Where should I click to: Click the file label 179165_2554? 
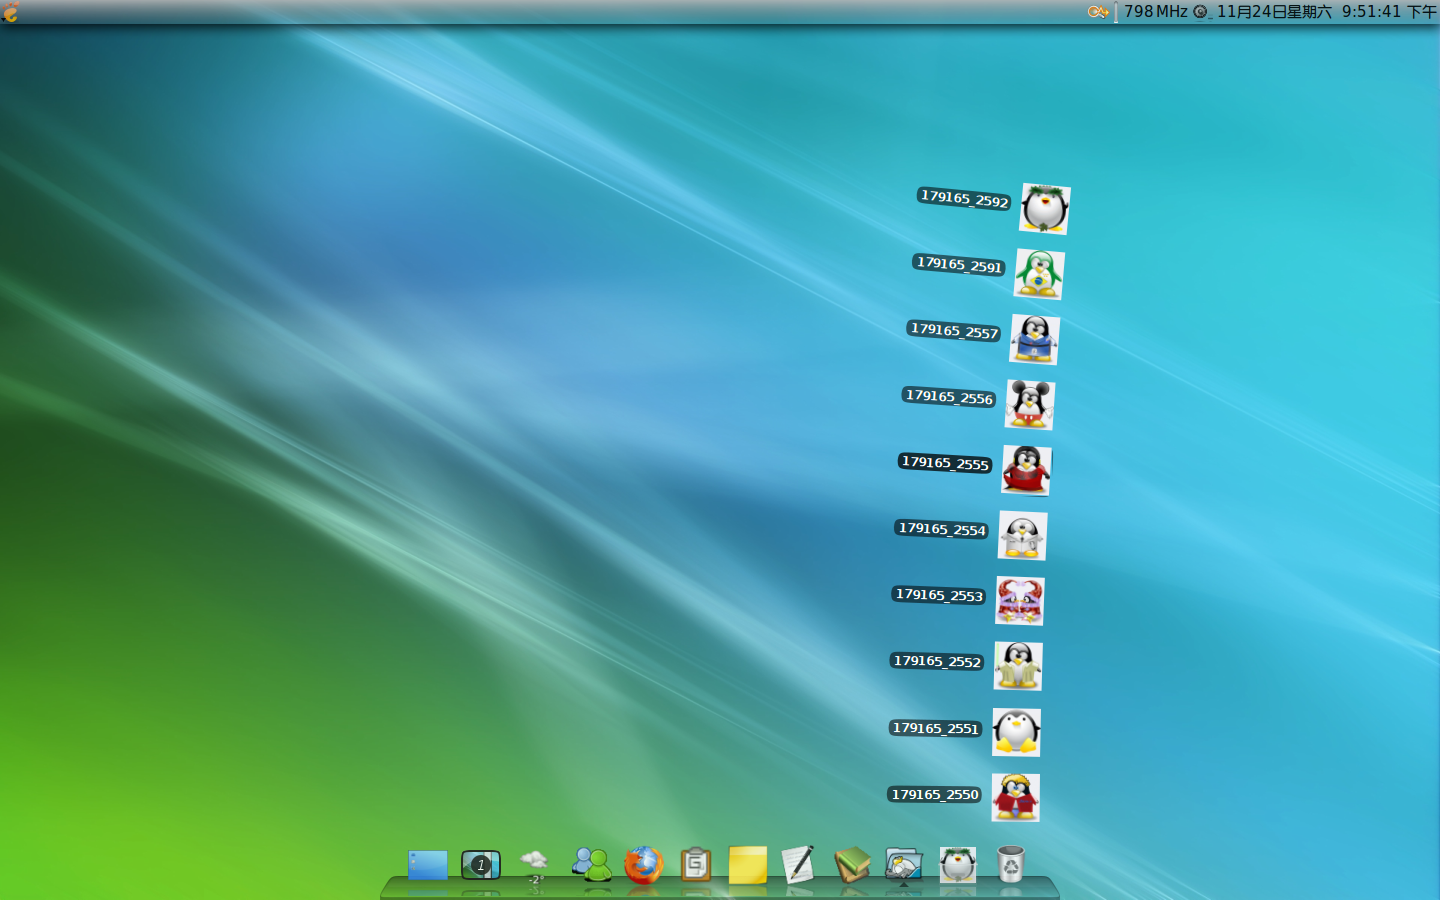942,529
